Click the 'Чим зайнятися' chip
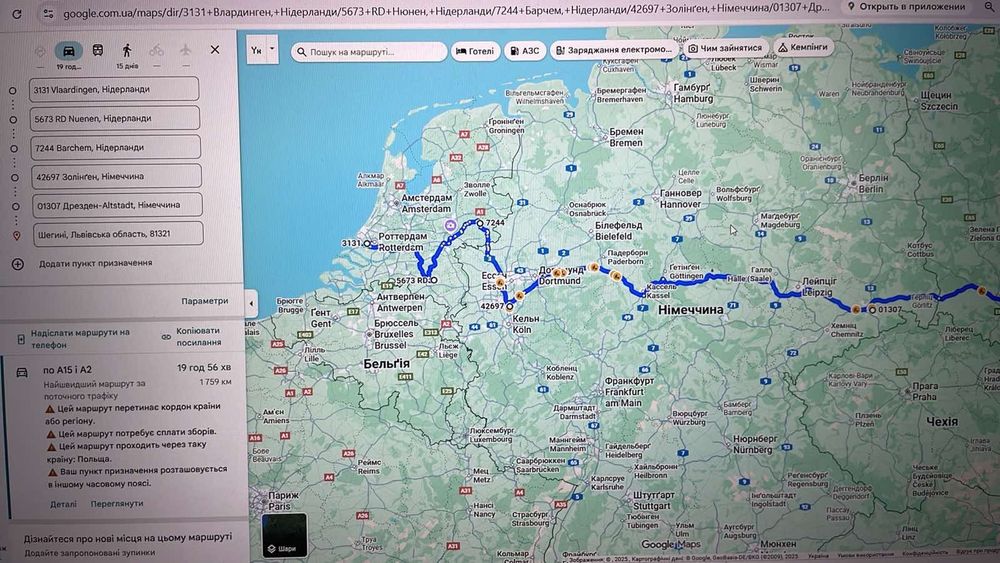Viewport: 1000px width, 563px height. click(x=725, y=48)
